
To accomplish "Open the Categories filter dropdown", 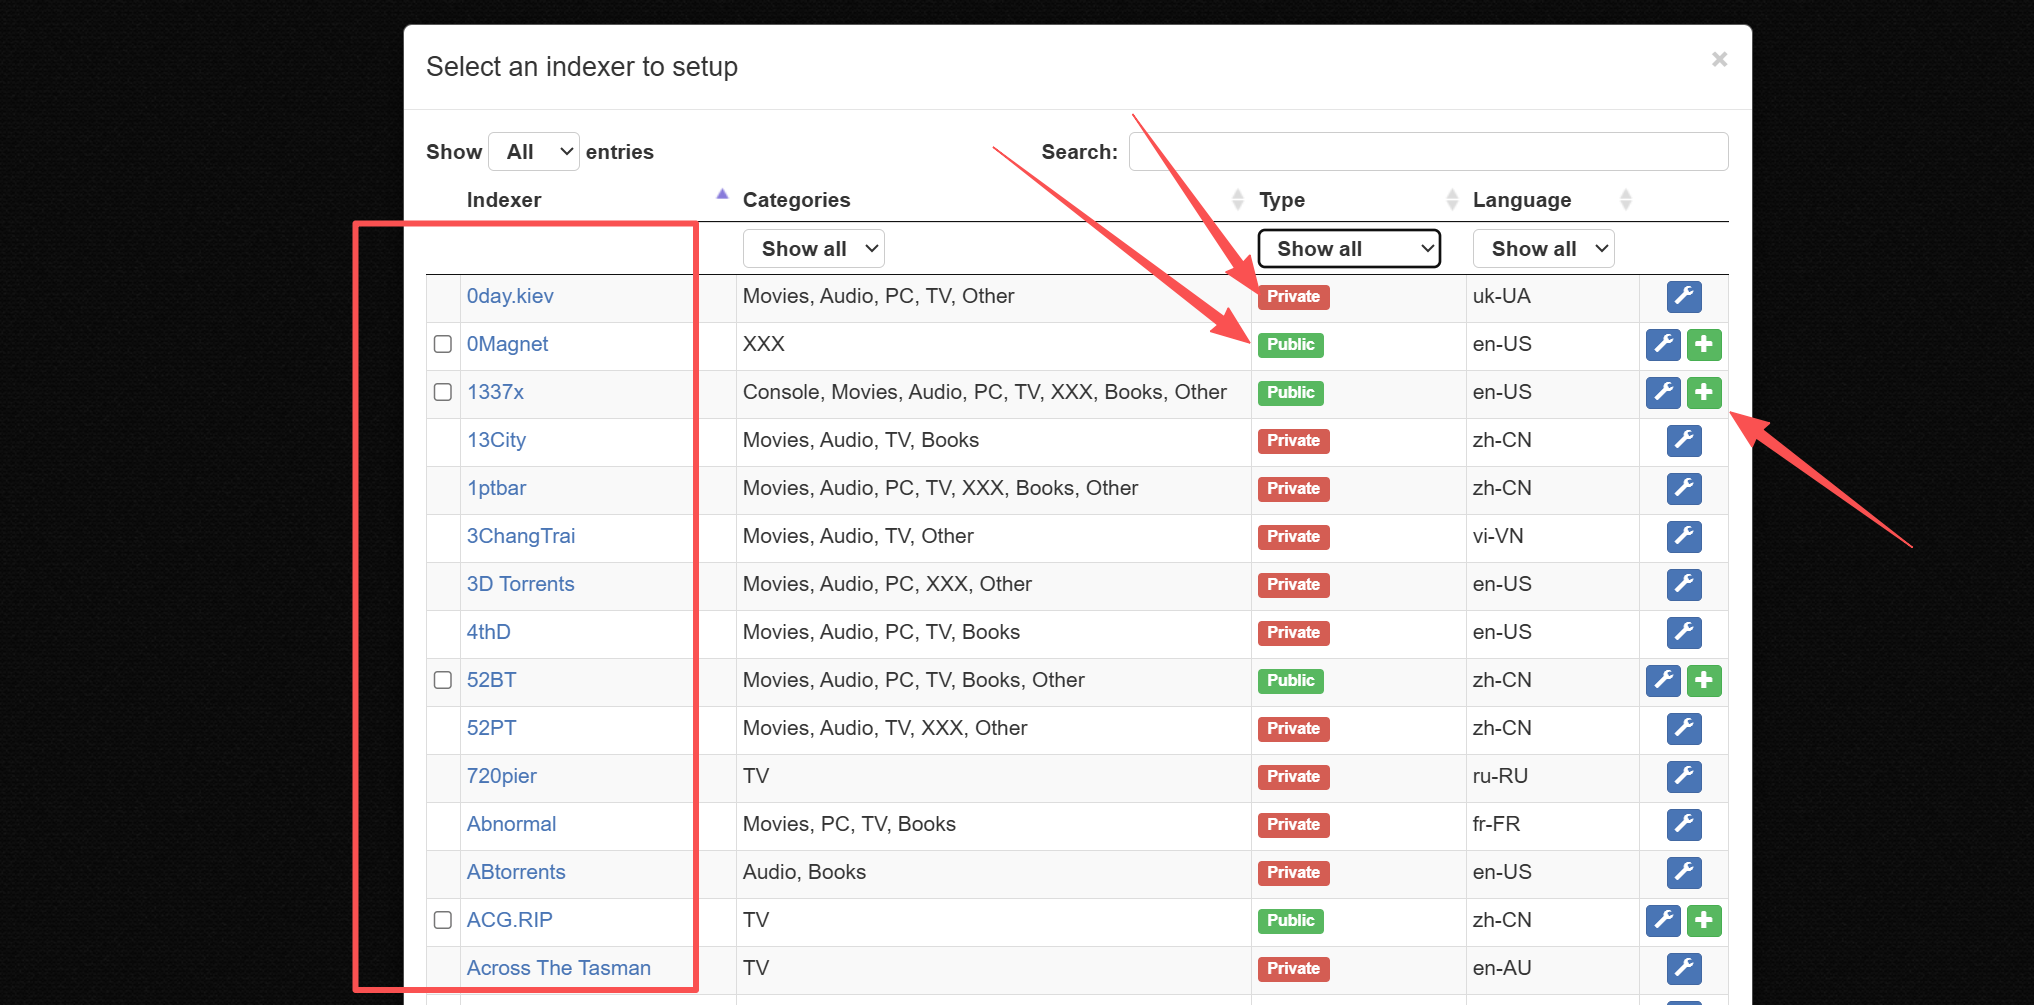I will click(813, 249).
